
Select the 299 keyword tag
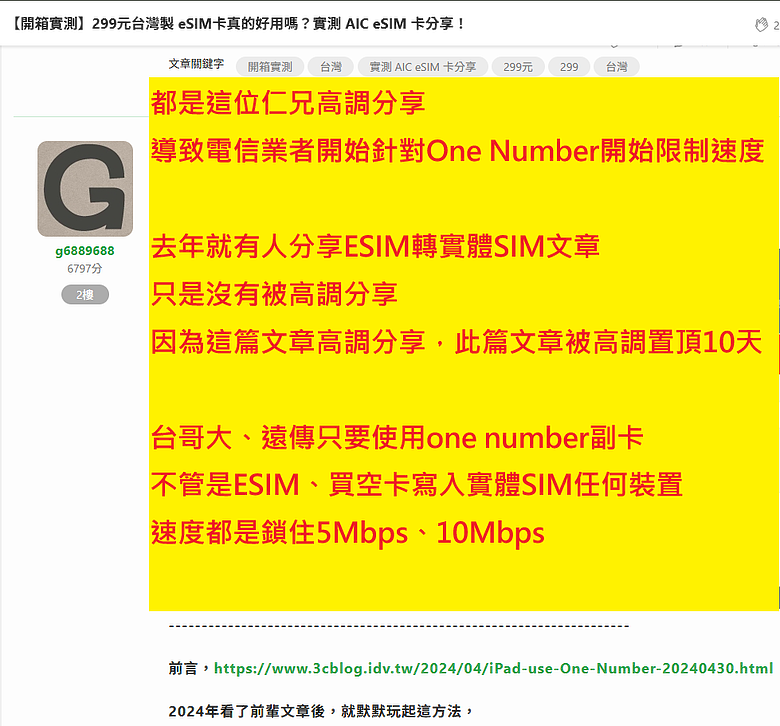(569, 67)
